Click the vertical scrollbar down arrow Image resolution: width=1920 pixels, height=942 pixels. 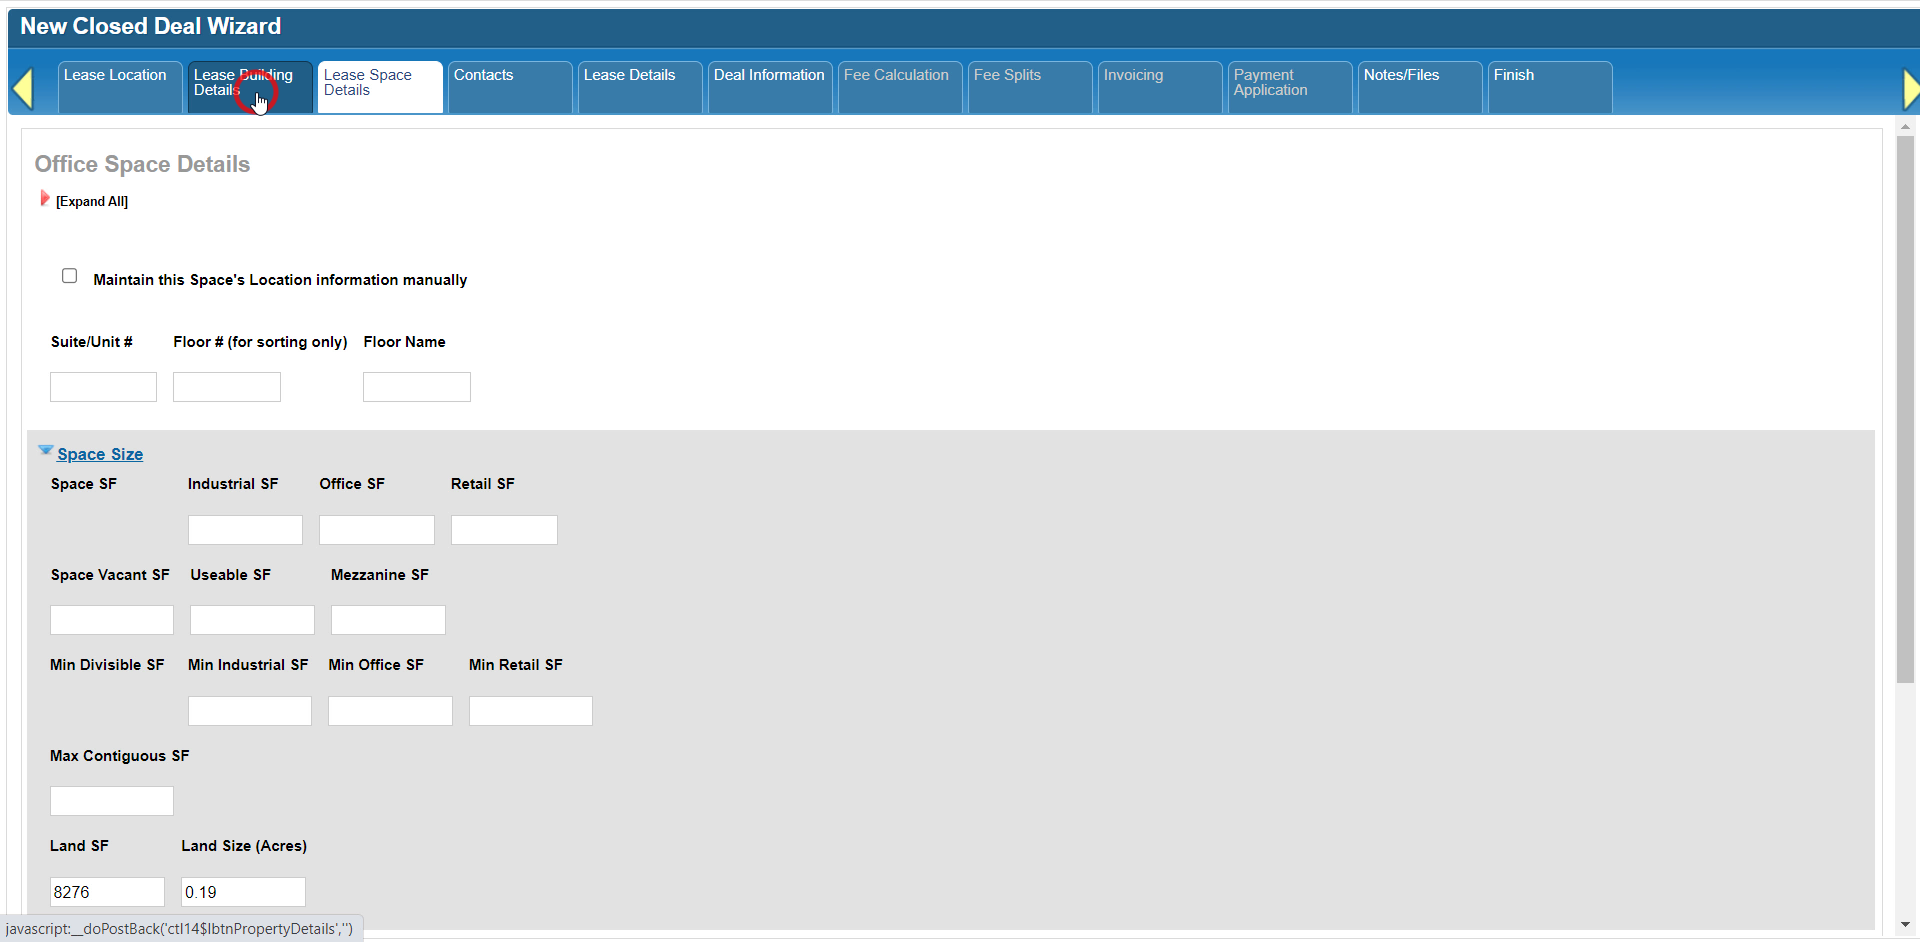click(1905, 925)
